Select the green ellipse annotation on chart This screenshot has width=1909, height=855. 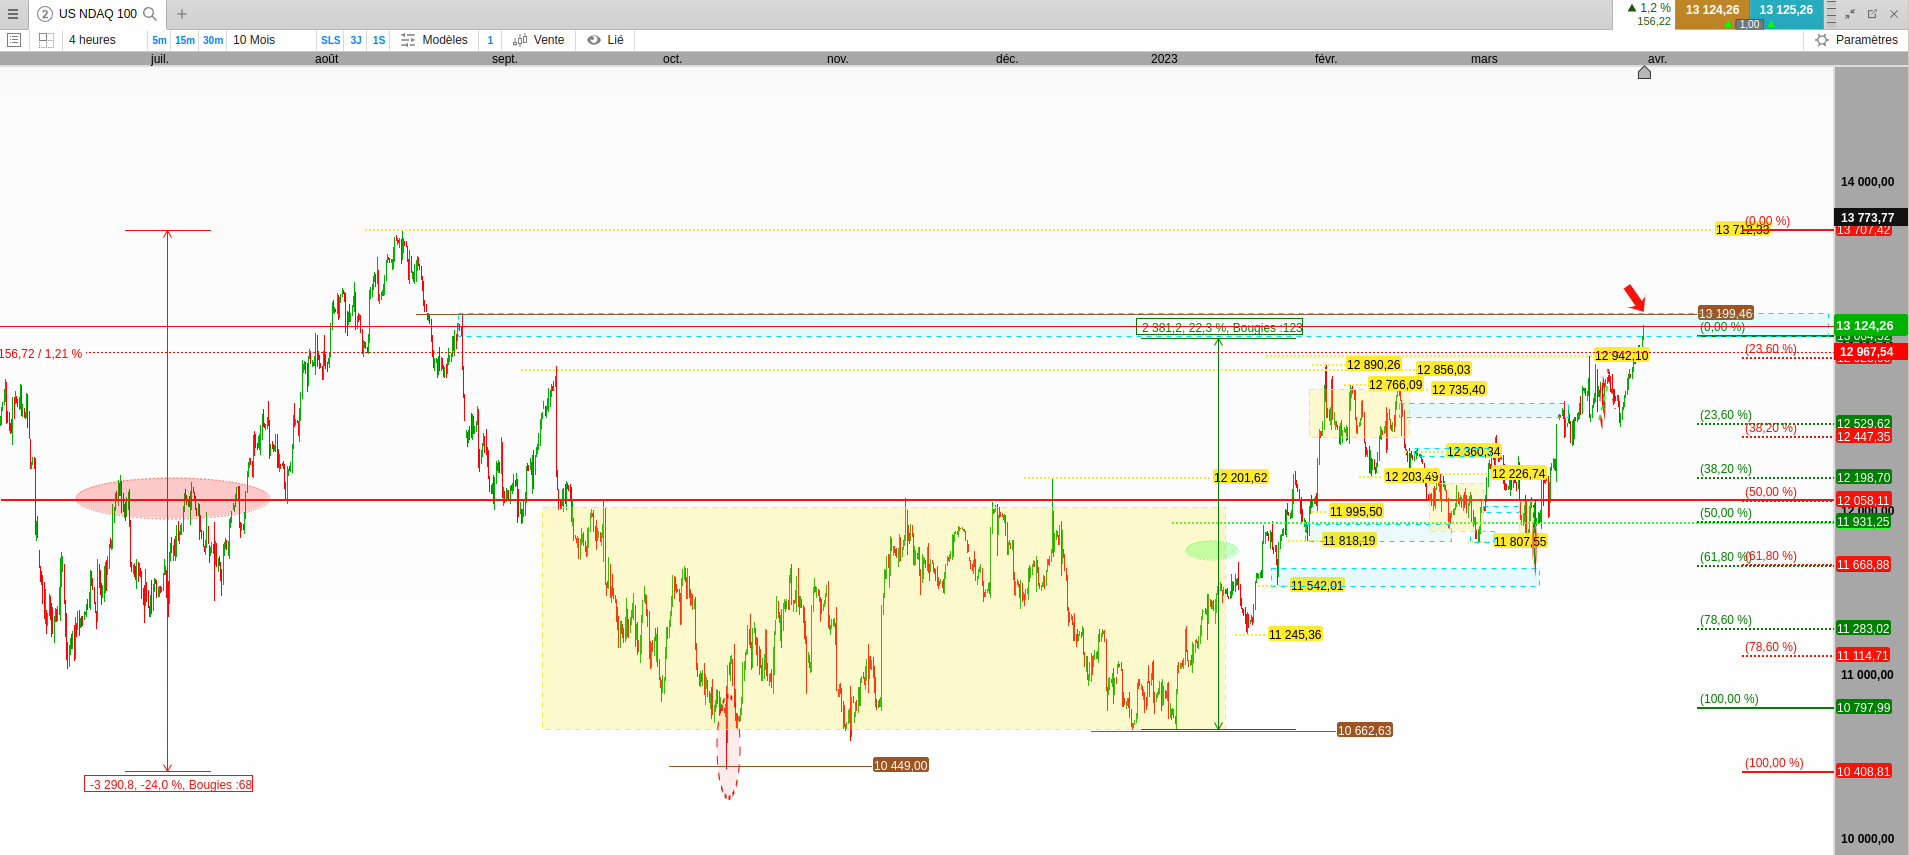(1212, 550)
